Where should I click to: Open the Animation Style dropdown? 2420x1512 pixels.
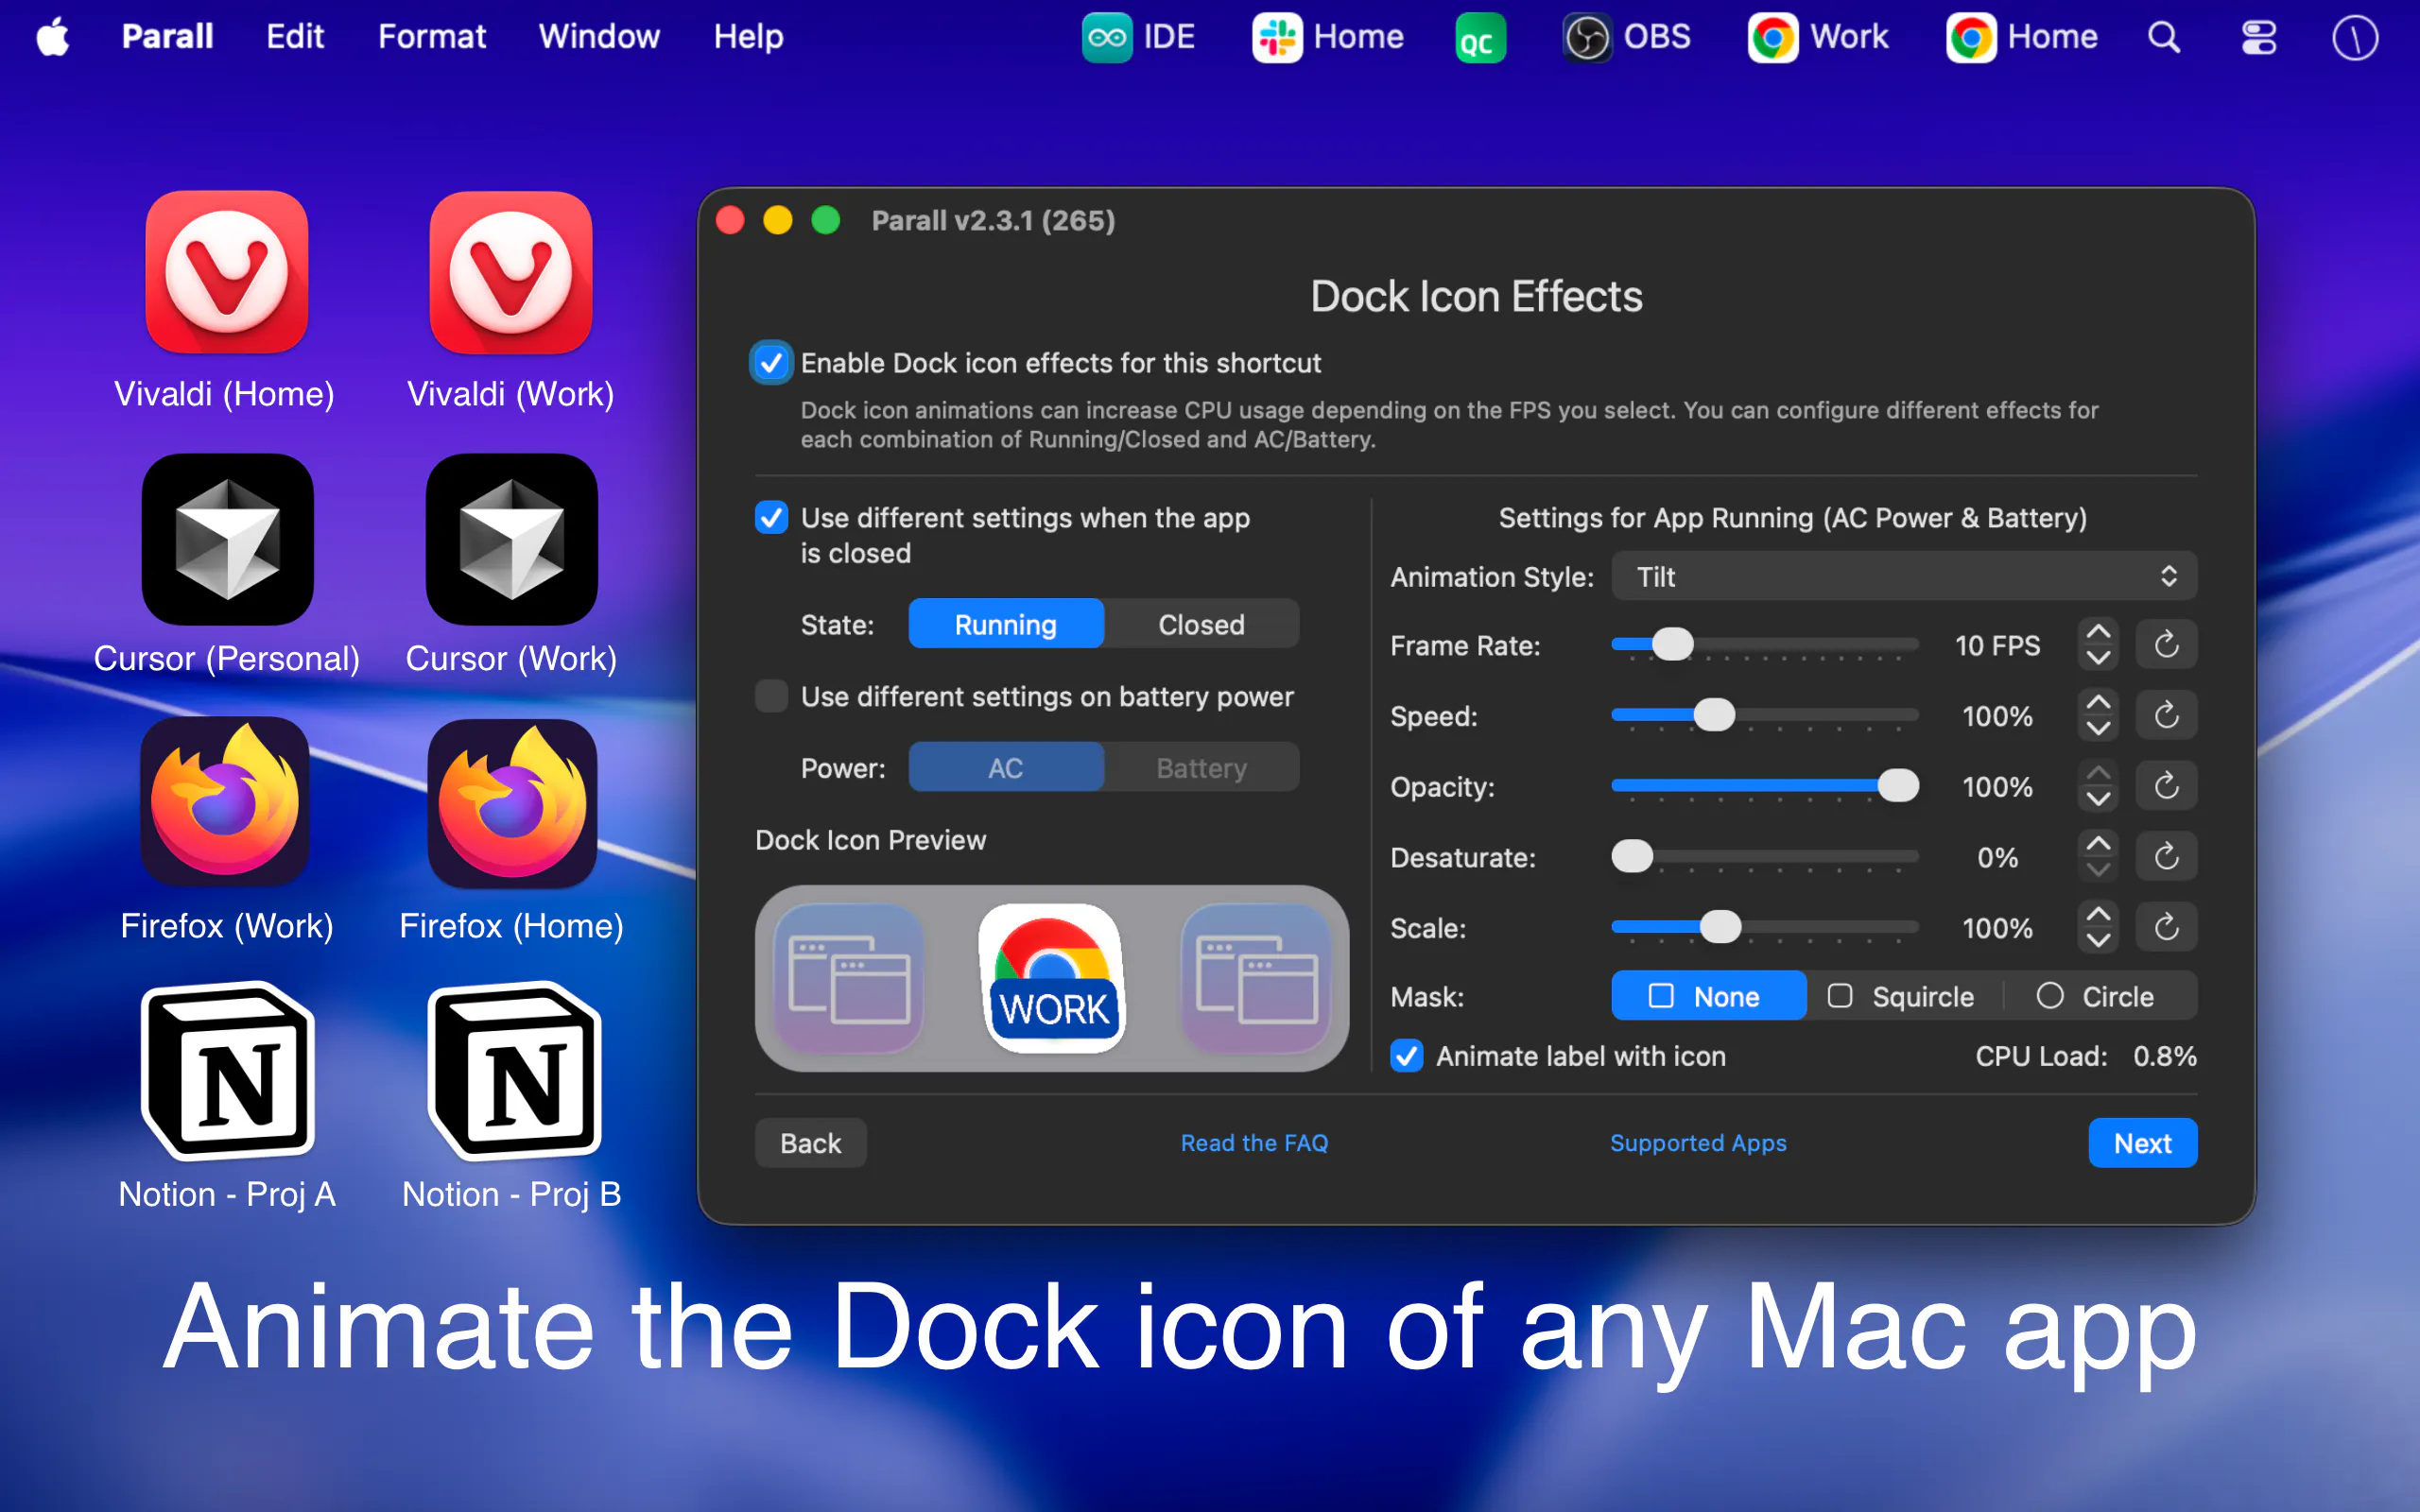[x=1904, y=576]
